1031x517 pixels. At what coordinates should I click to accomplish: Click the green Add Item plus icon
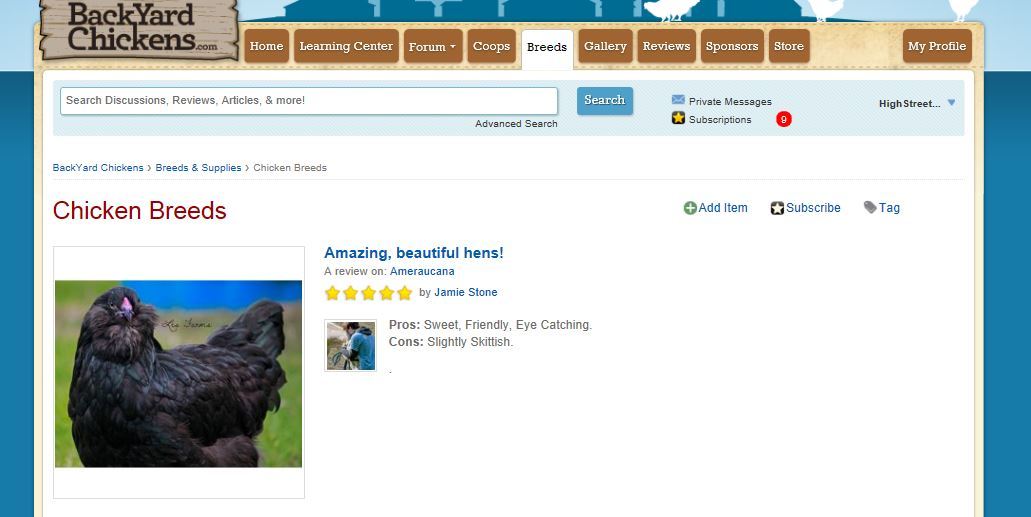coord(690,208)
